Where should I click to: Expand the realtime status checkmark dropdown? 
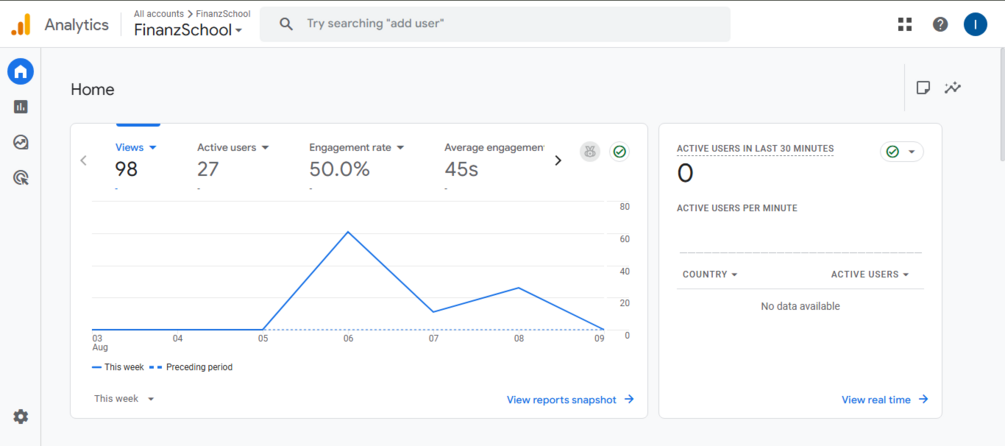click(x=901, y=152)
